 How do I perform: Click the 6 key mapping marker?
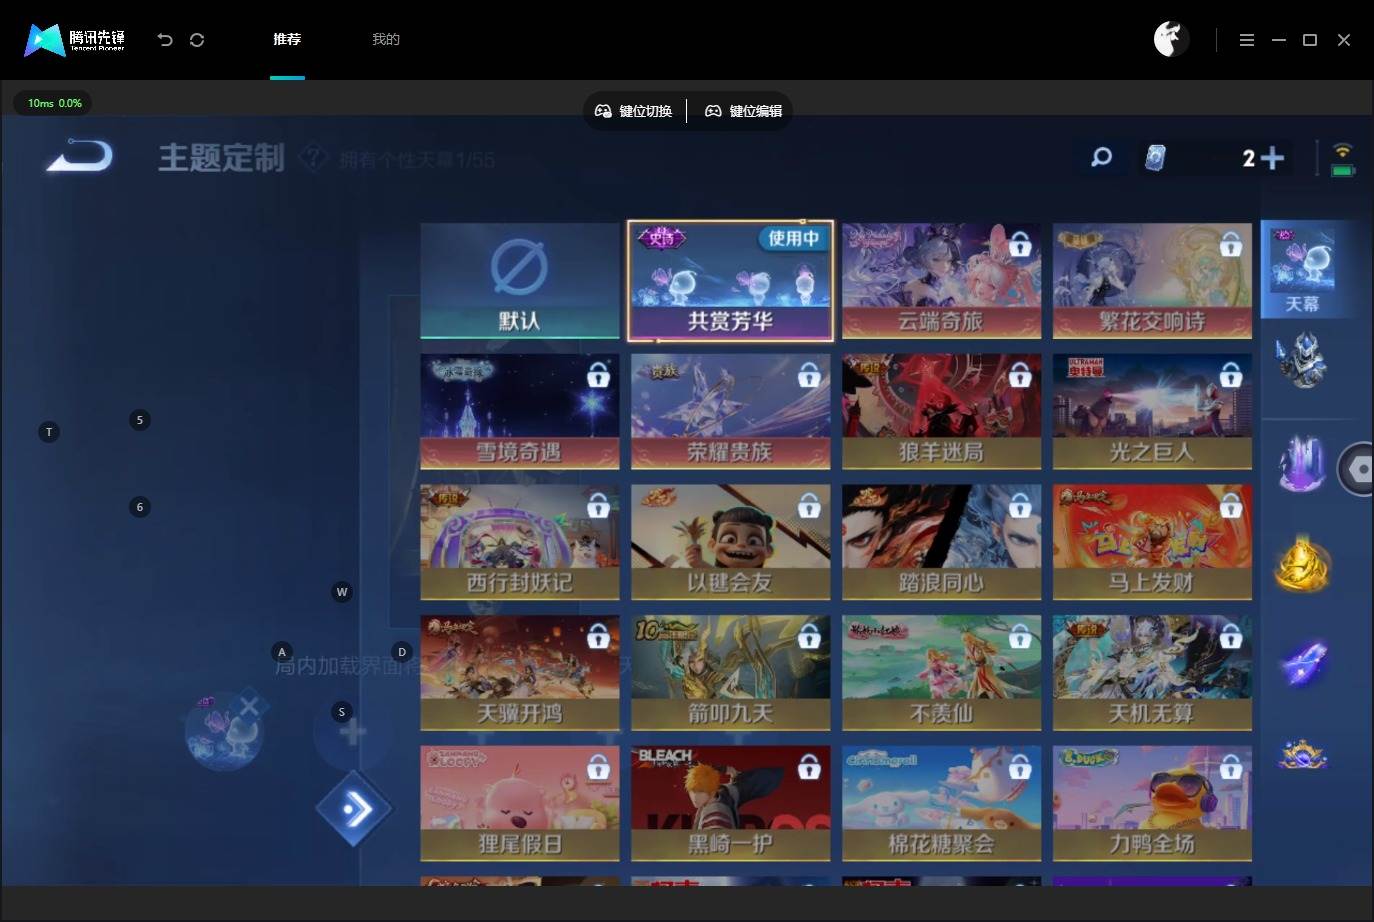(x=140, y=507)
